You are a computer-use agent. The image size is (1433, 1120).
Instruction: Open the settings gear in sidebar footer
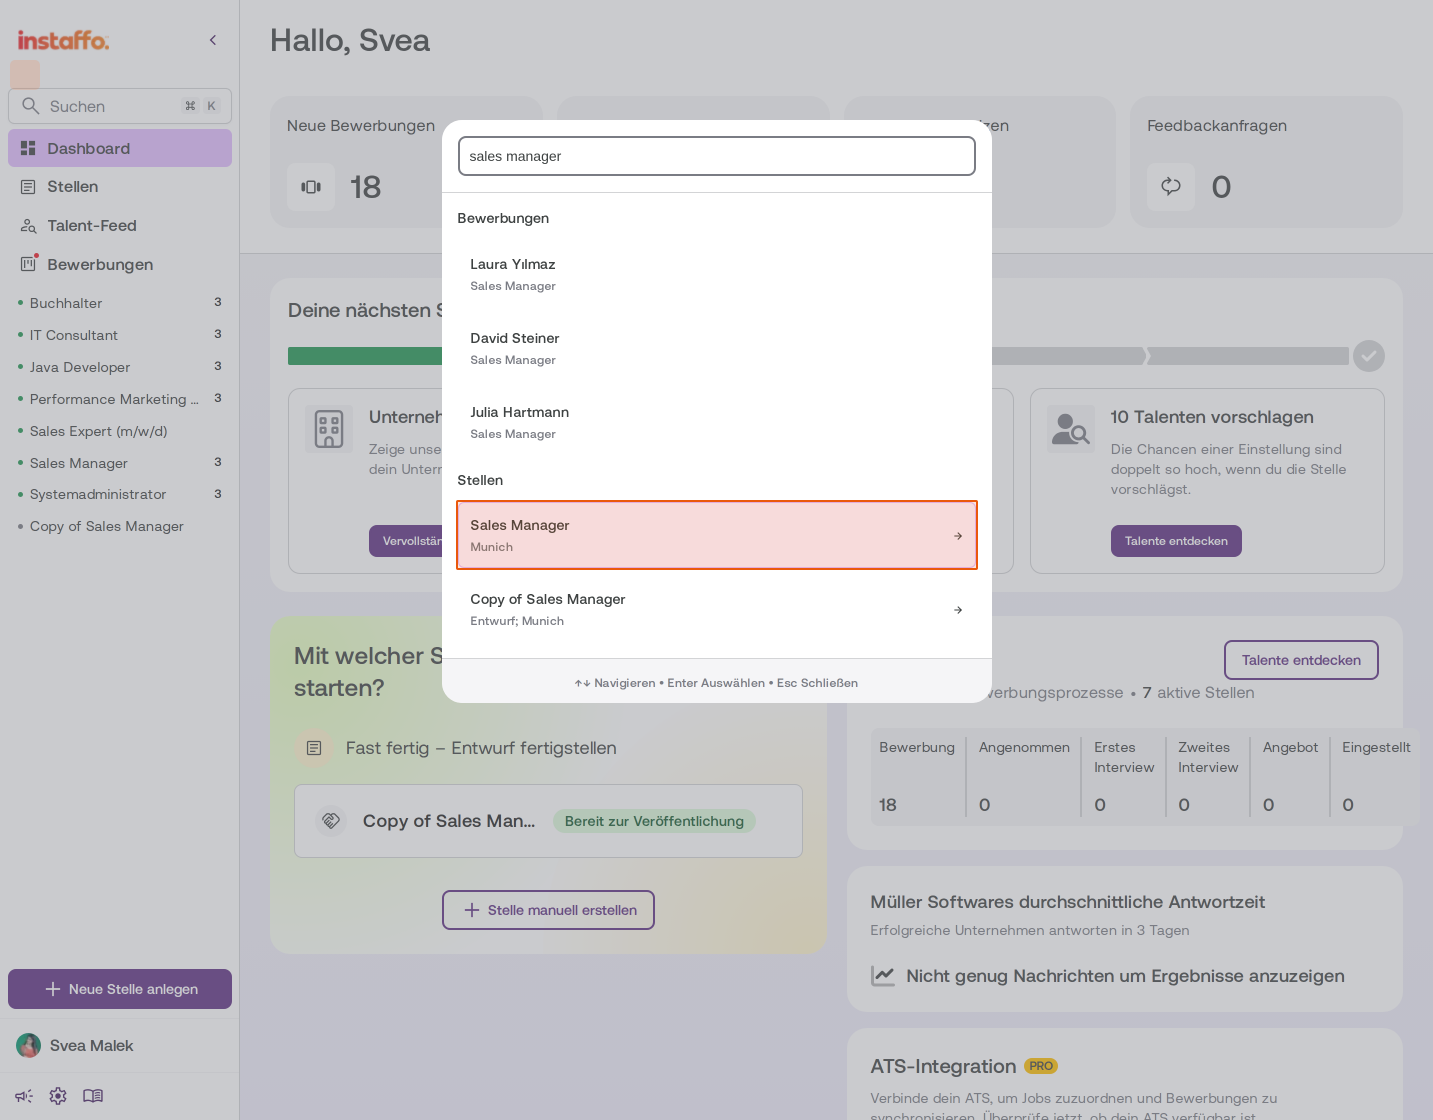pyautogui.click(x=58, y=1096)
